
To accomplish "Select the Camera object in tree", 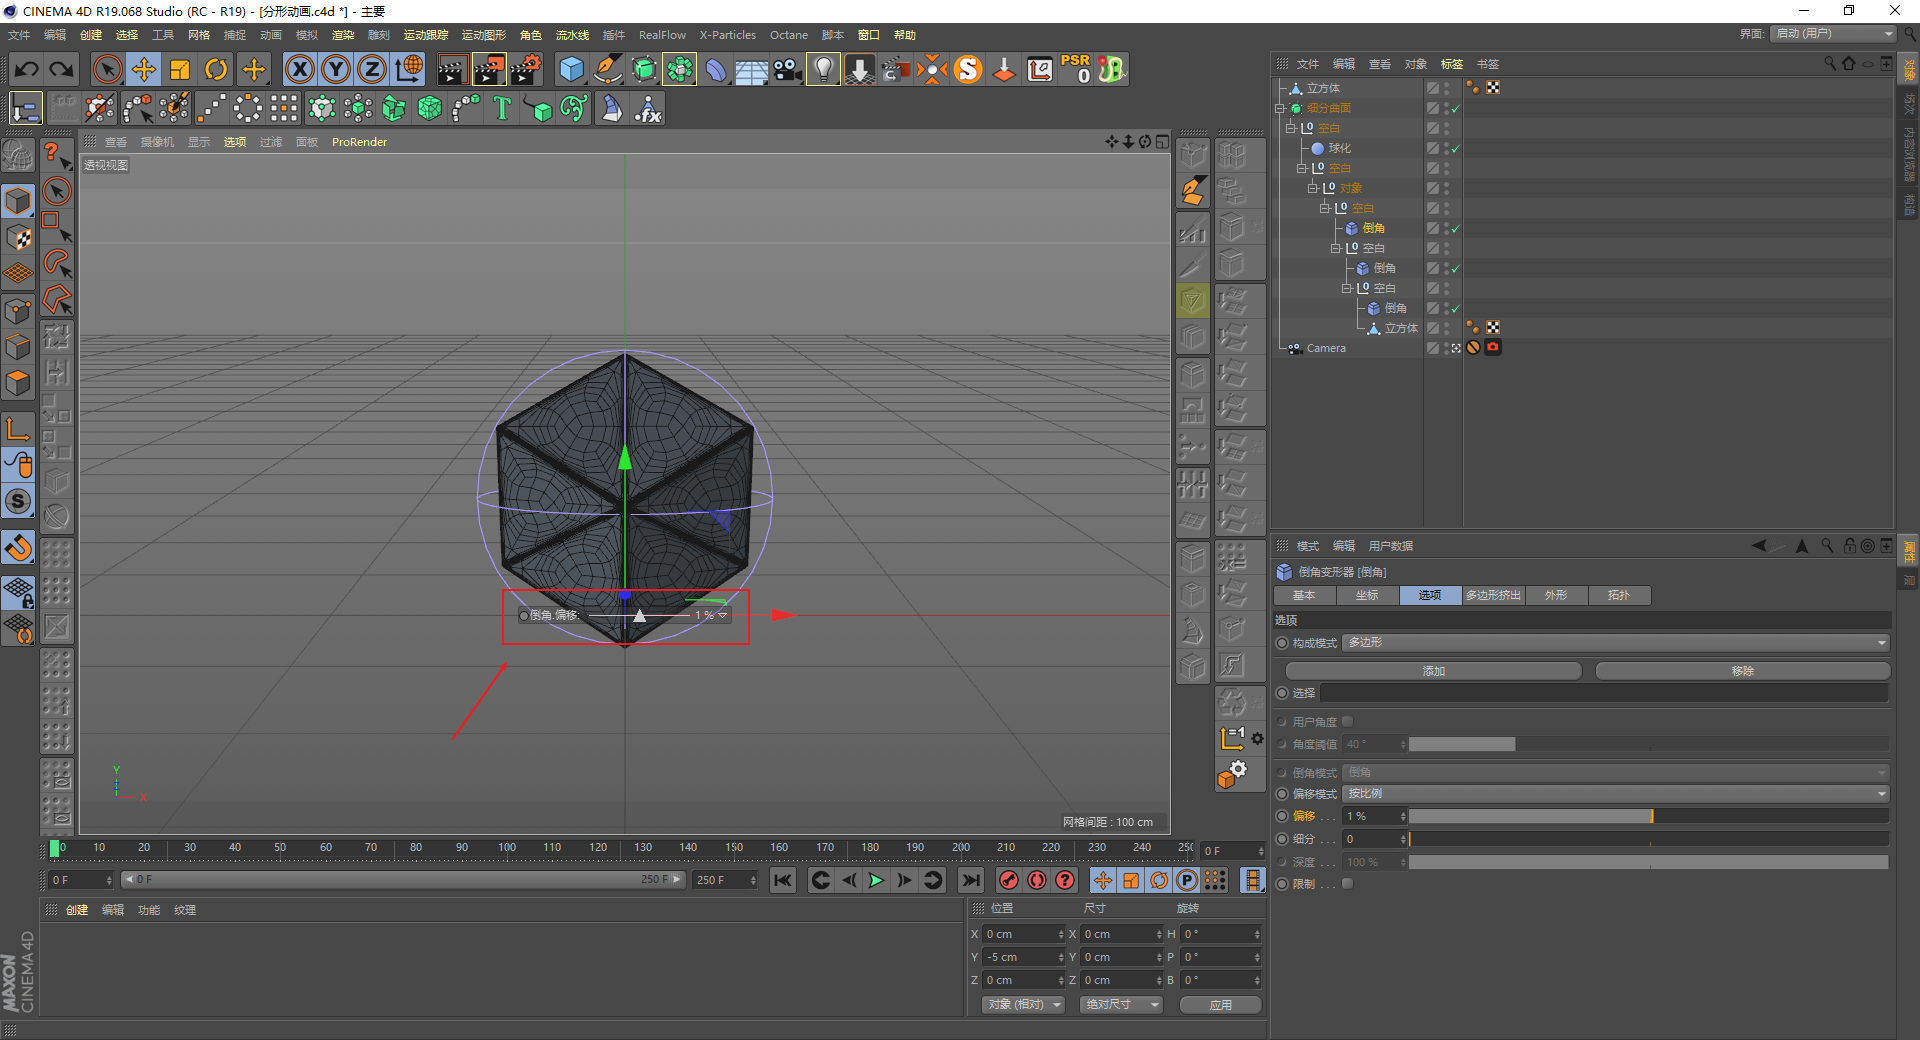I will 1326,348.
